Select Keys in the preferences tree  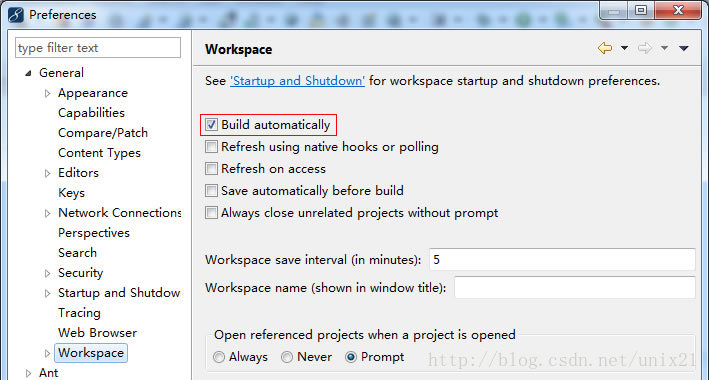[71, 193]
